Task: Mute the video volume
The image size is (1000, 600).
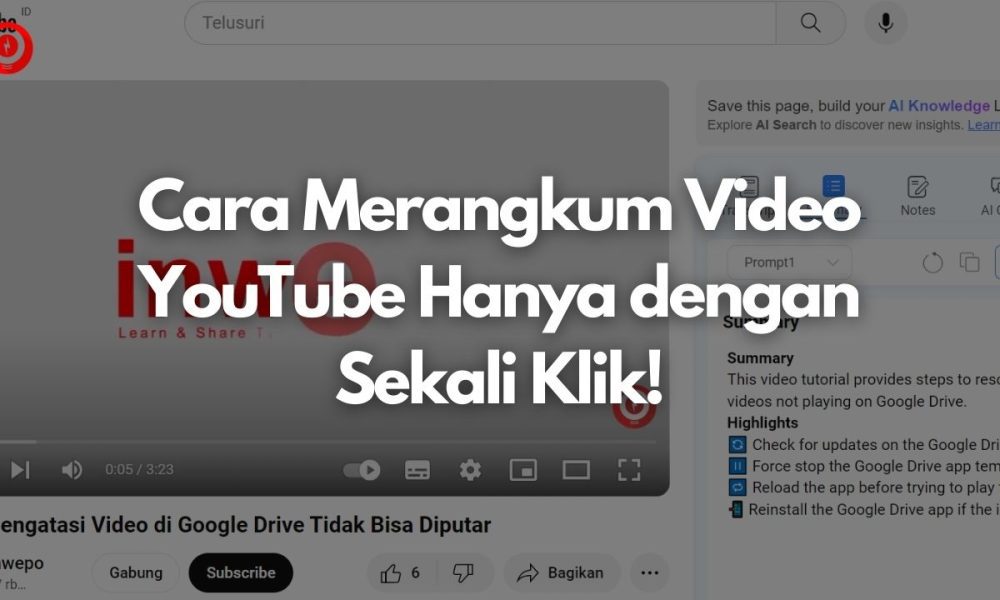Action: point(71,469)
